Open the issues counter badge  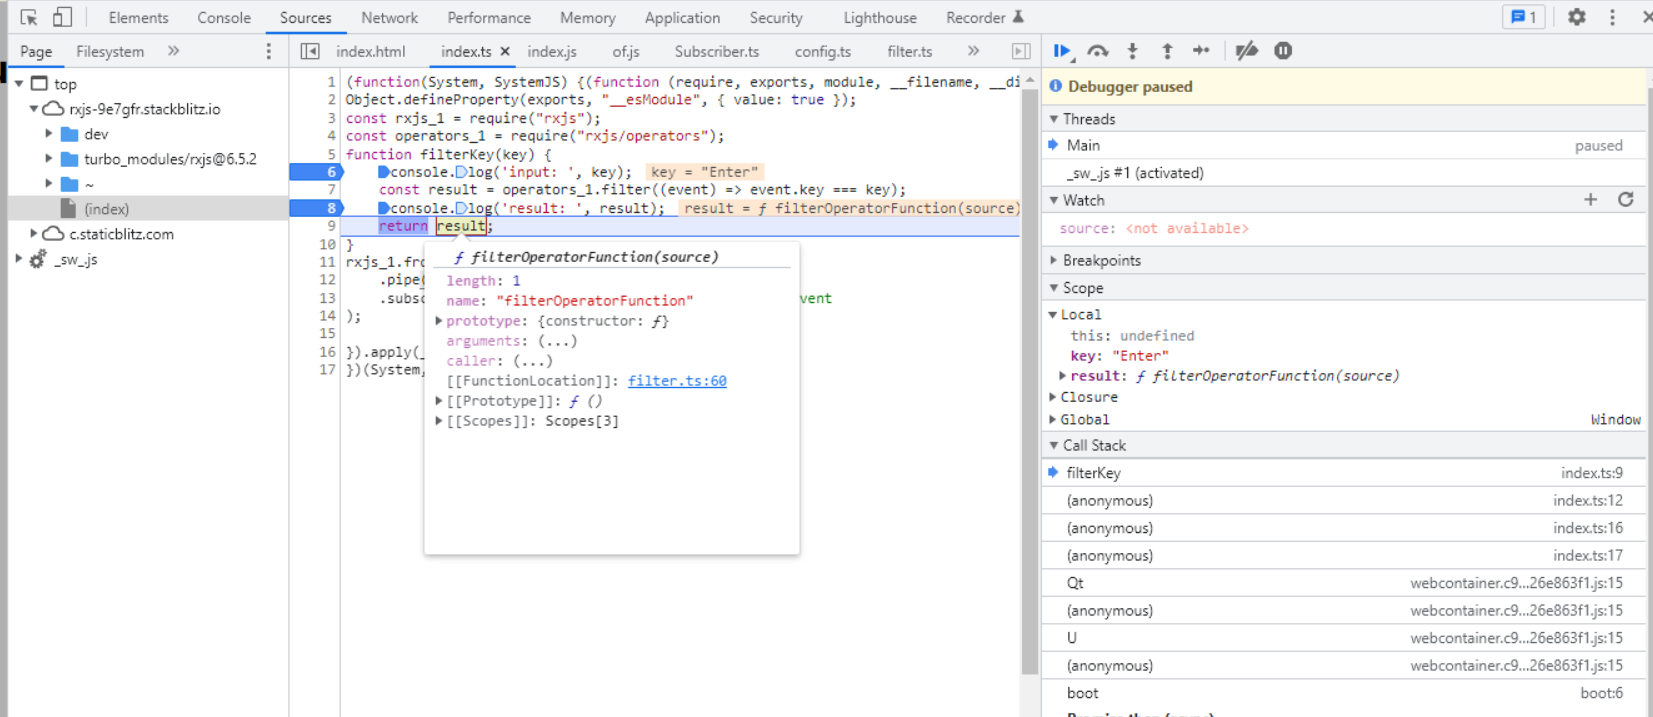tap(1524, 17)
